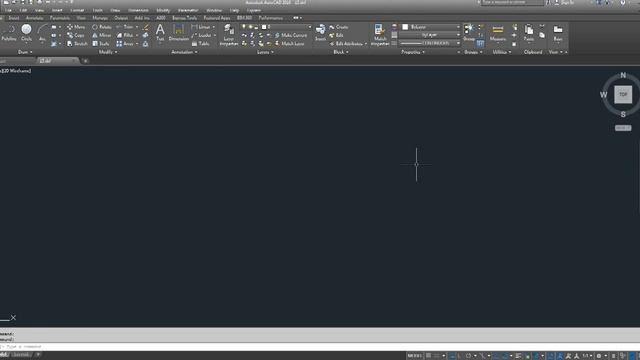Image resolution: width=640 pixels, height=360 pixels.
Task: Toggle MODEL space in status bar
Action: click(x=414, y=356)
